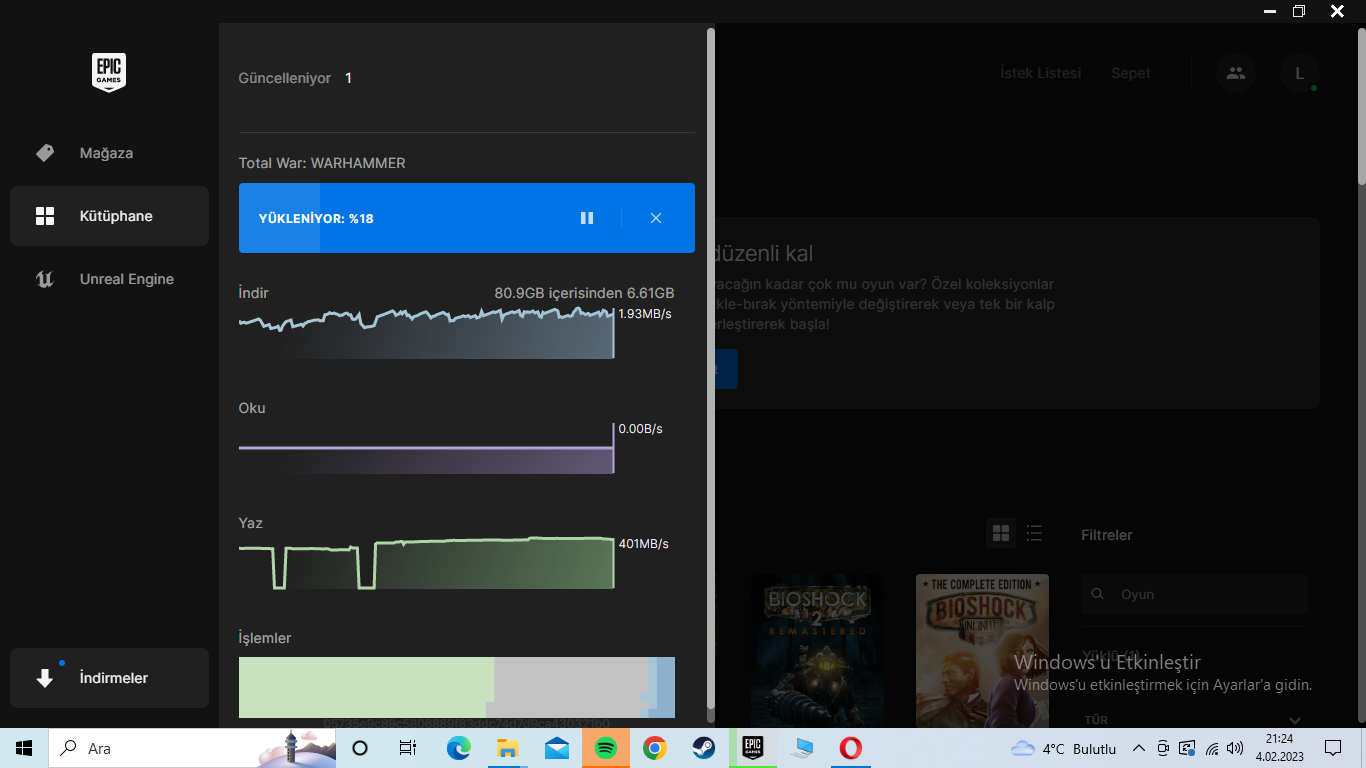Click the İşlemler operations chart
Viewport: 1366px width, 768px height.
(x=457, y=687)
